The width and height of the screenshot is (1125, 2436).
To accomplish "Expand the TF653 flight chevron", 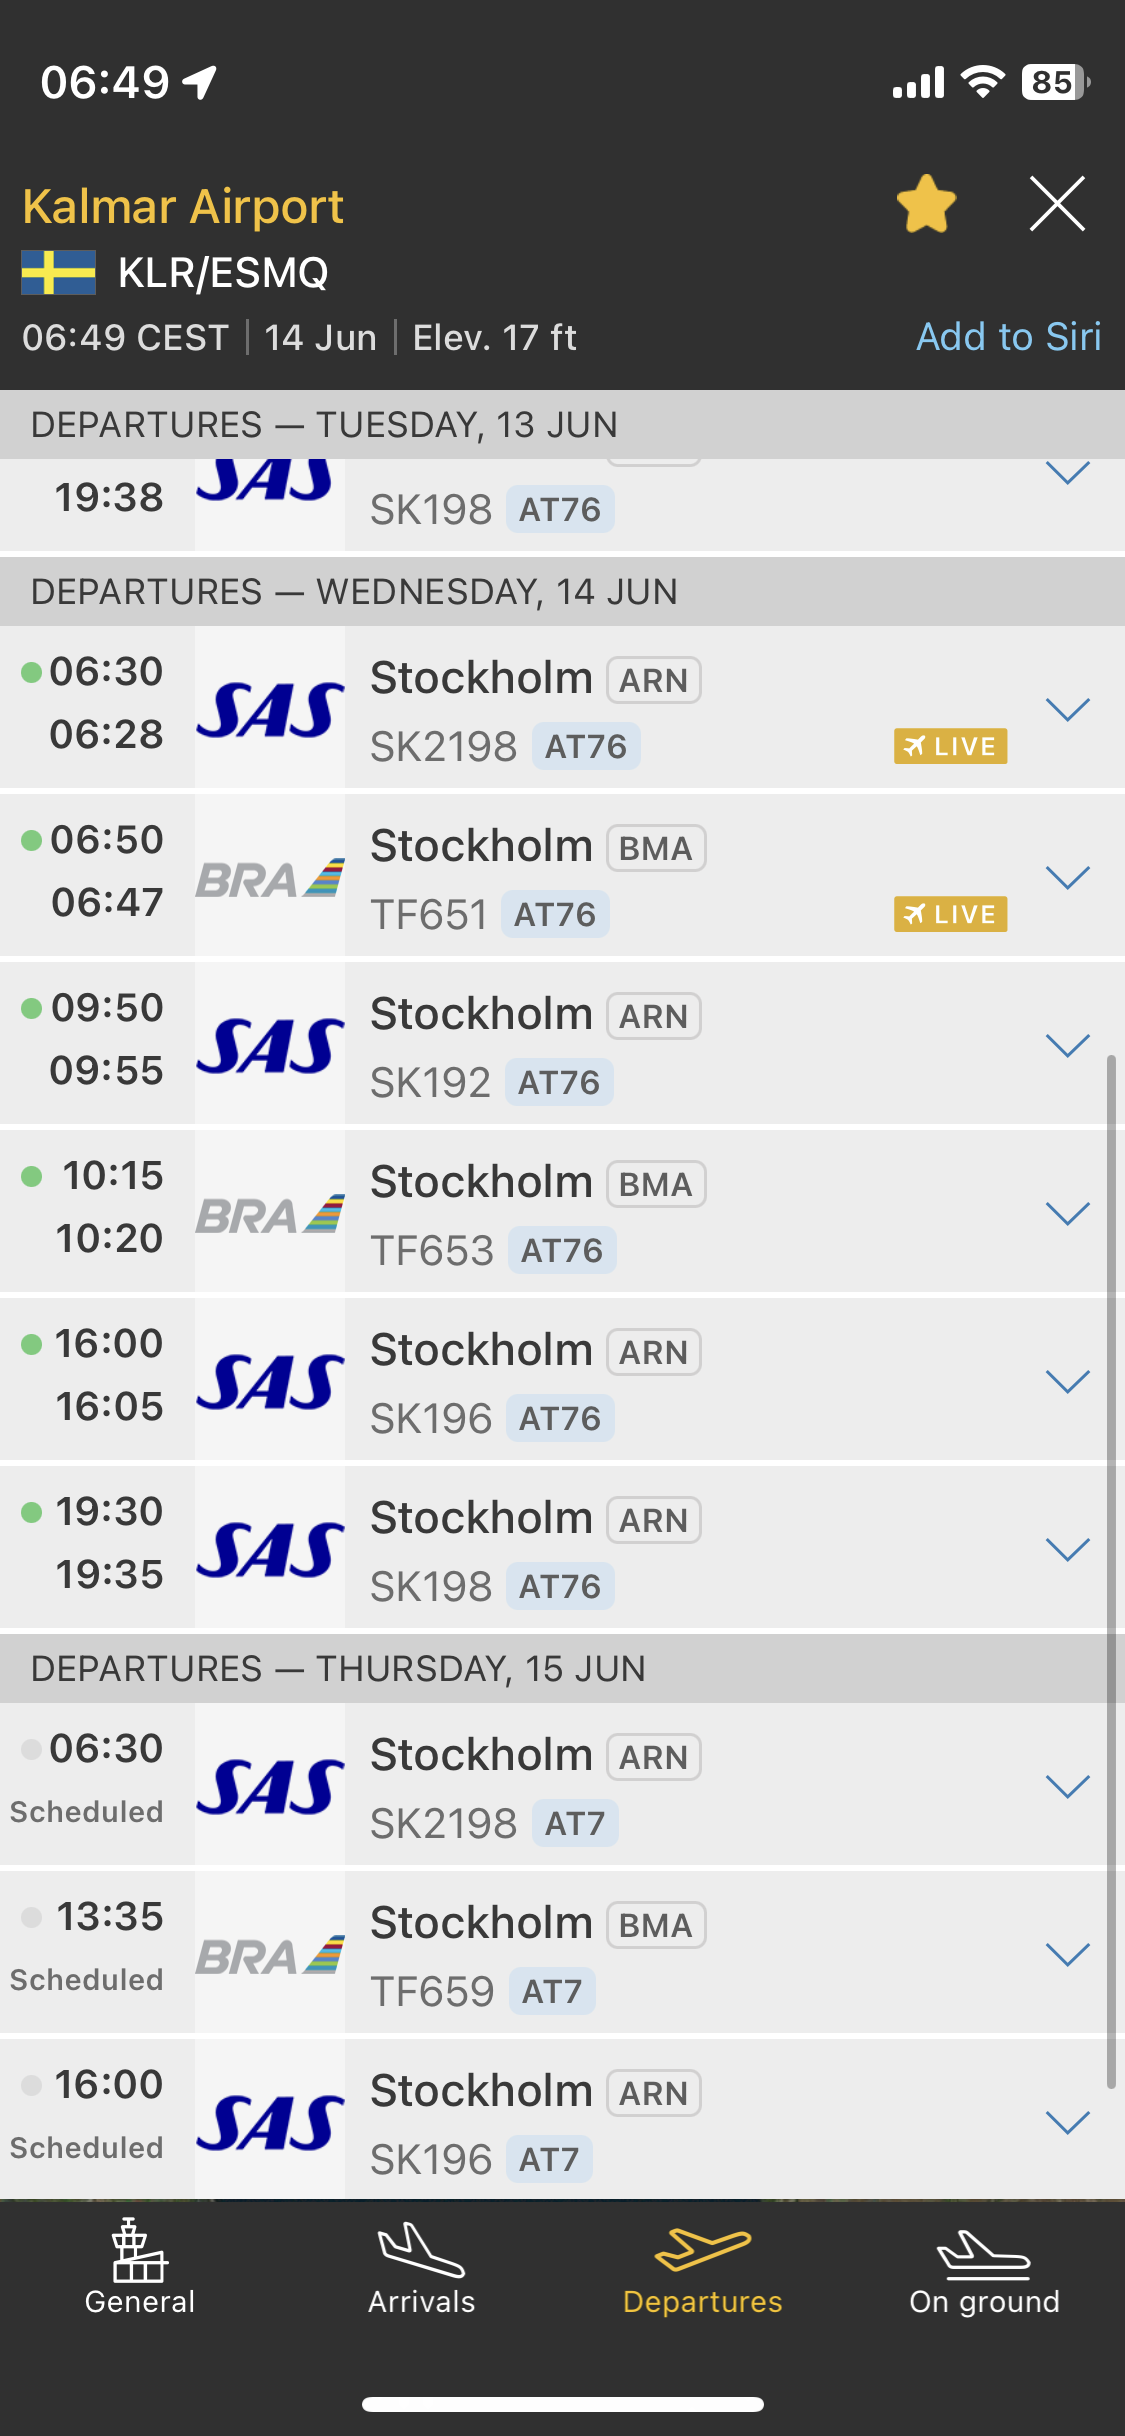I will click(1067, 1214).
